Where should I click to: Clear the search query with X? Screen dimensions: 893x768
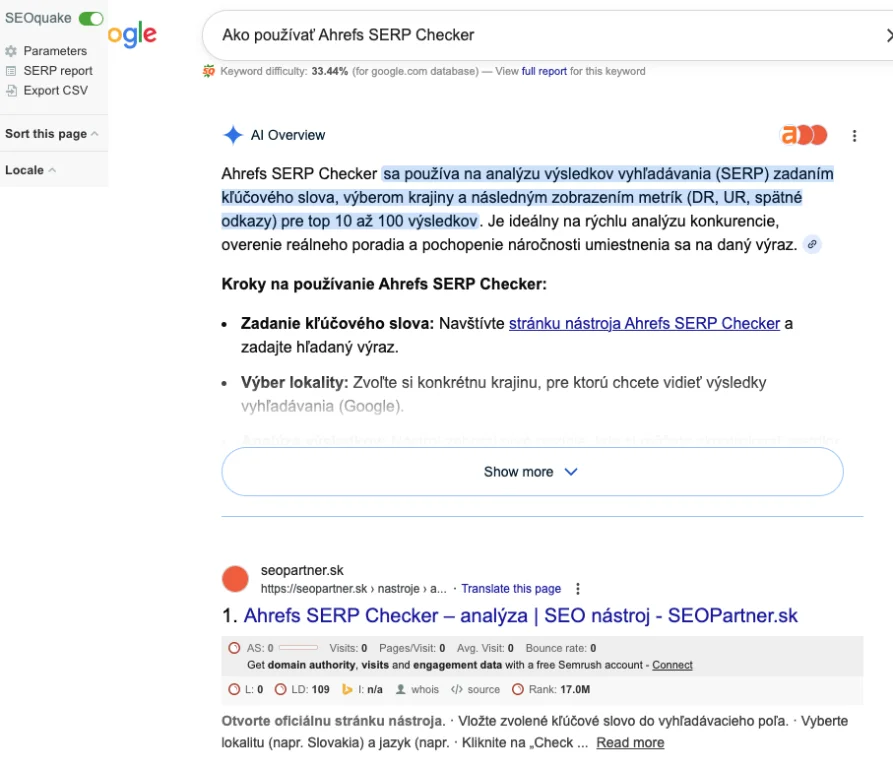click(889, 35)
